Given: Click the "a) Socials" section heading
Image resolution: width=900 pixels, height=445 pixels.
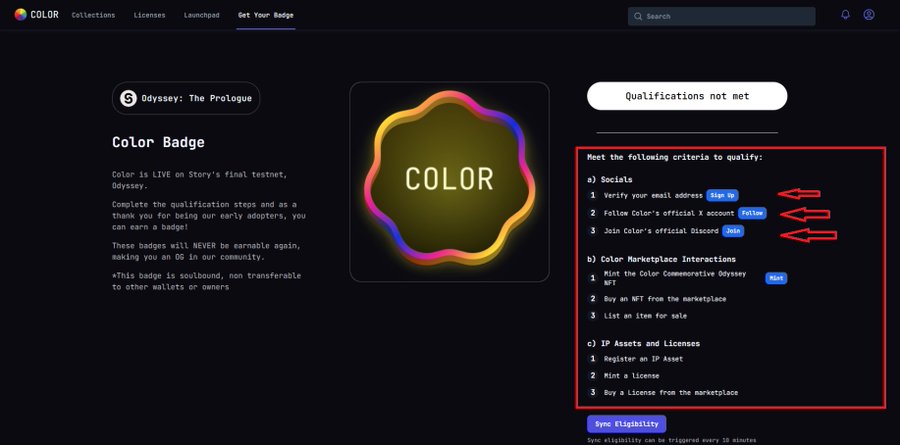Looking at the screenshot, I should pos(610,180).
